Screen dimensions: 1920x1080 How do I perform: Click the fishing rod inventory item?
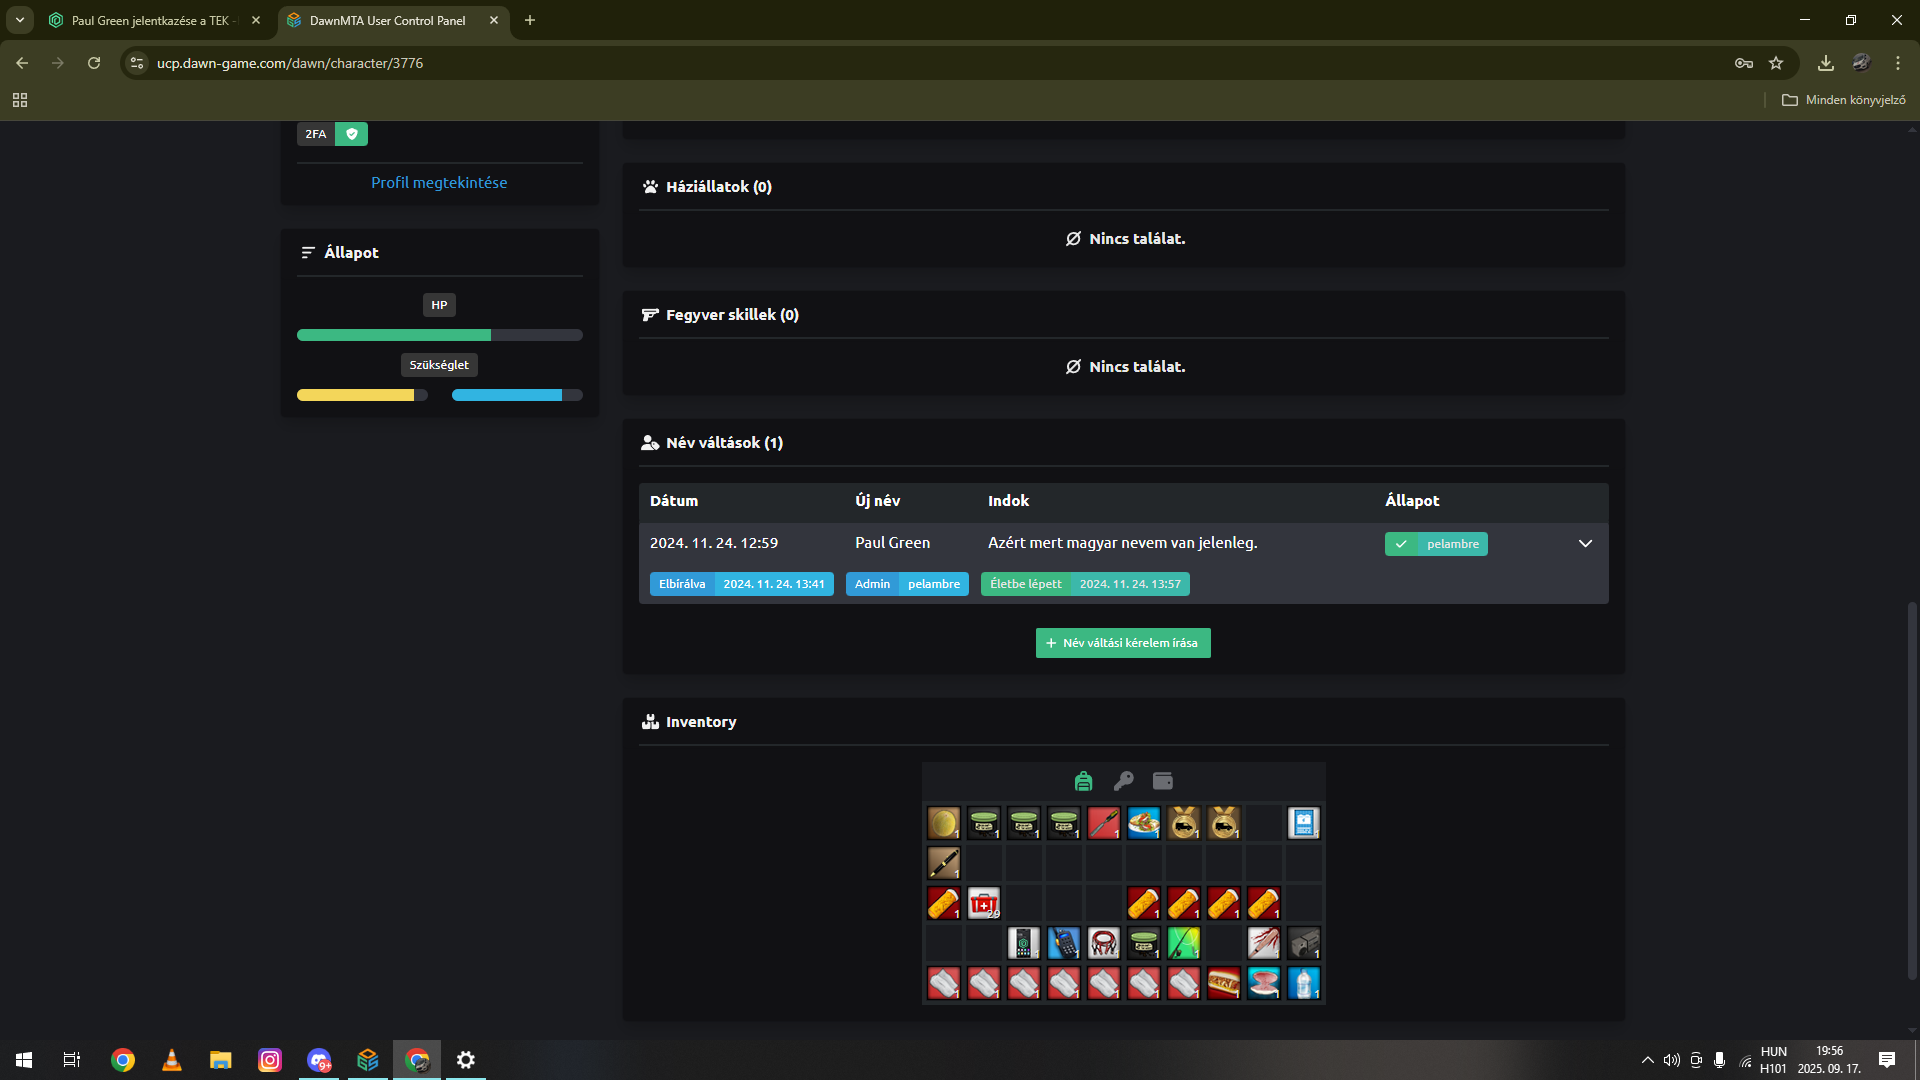(x=1183, y=943)
